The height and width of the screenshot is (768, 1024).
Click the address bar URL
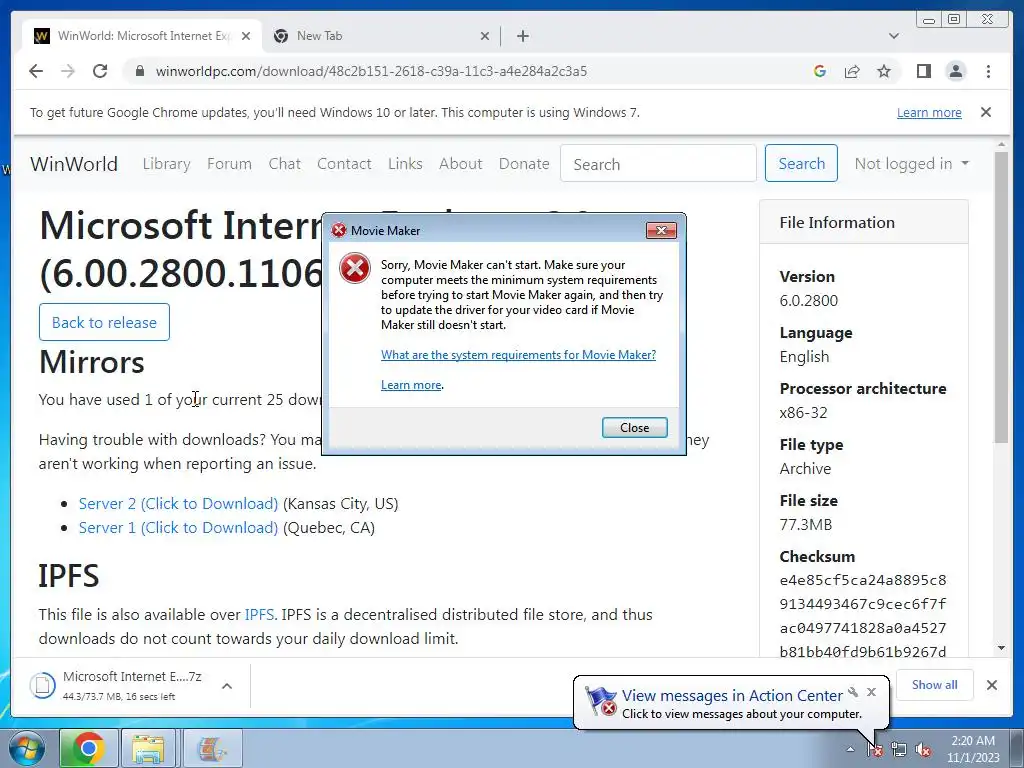[x=371, y=71]
